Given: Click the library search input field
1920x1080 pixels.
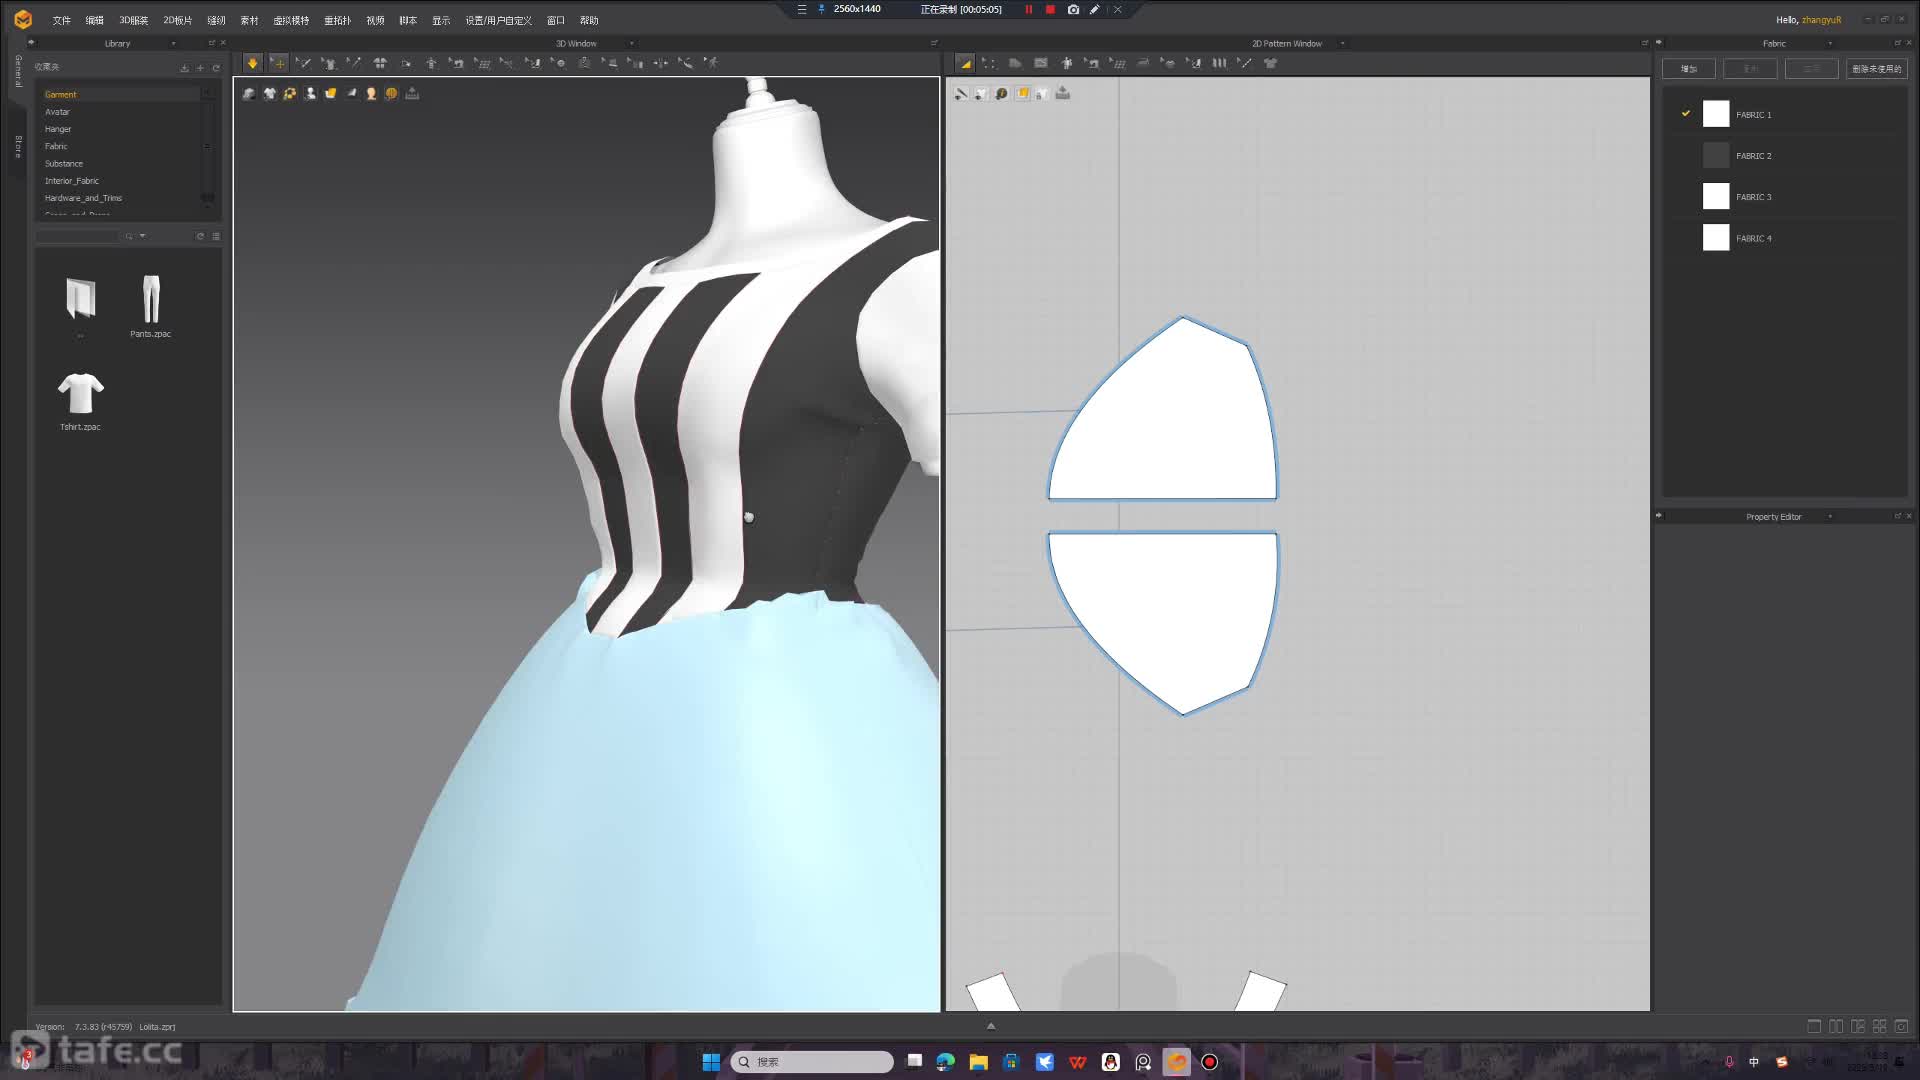Looking at the screenshot, I should pos(77,236).
